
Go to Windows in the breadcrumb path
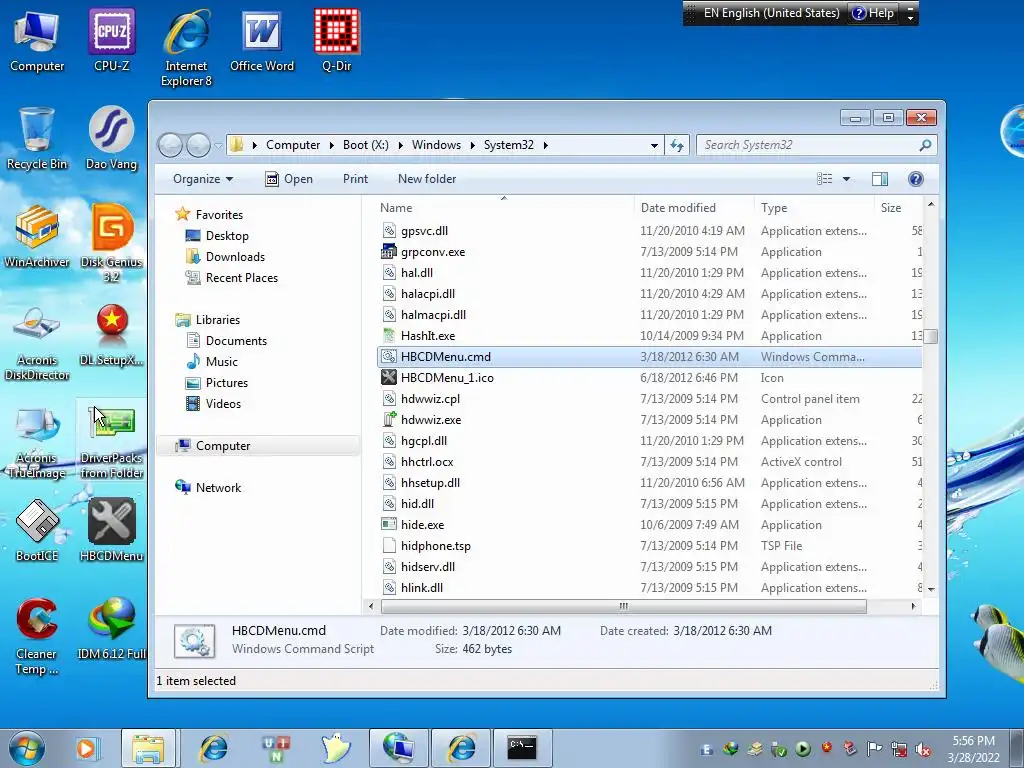tap(436, 145)
